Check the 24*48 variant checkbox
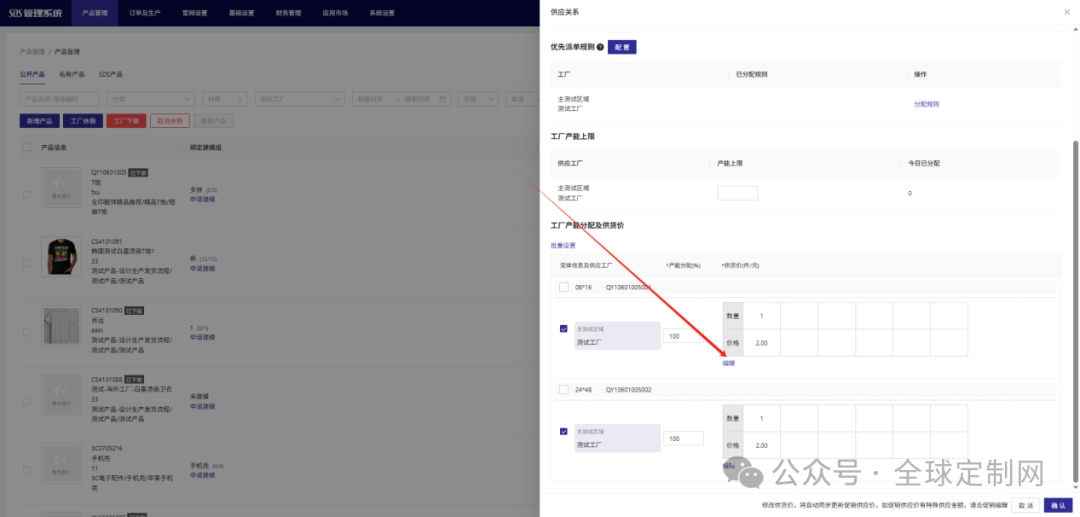 click(564, 389)
